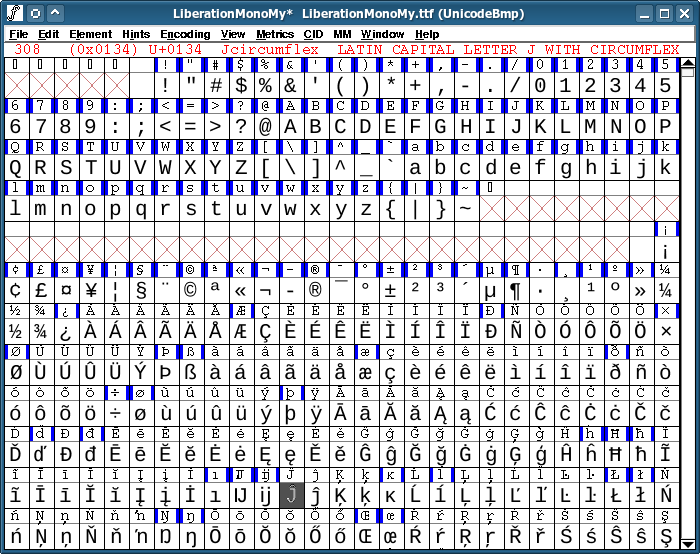Select the capital L with stroke glyph cell

[x=616, y=496]
